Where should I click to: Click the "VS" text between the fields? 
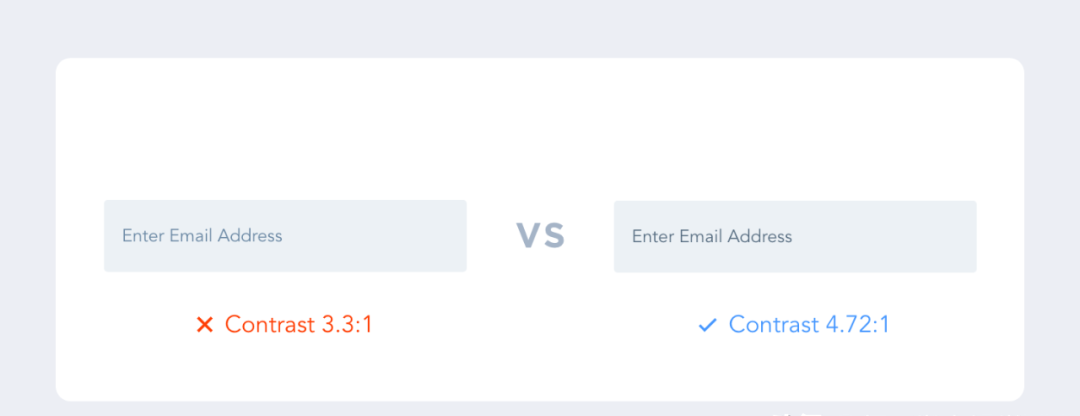[x=540, y=236]
